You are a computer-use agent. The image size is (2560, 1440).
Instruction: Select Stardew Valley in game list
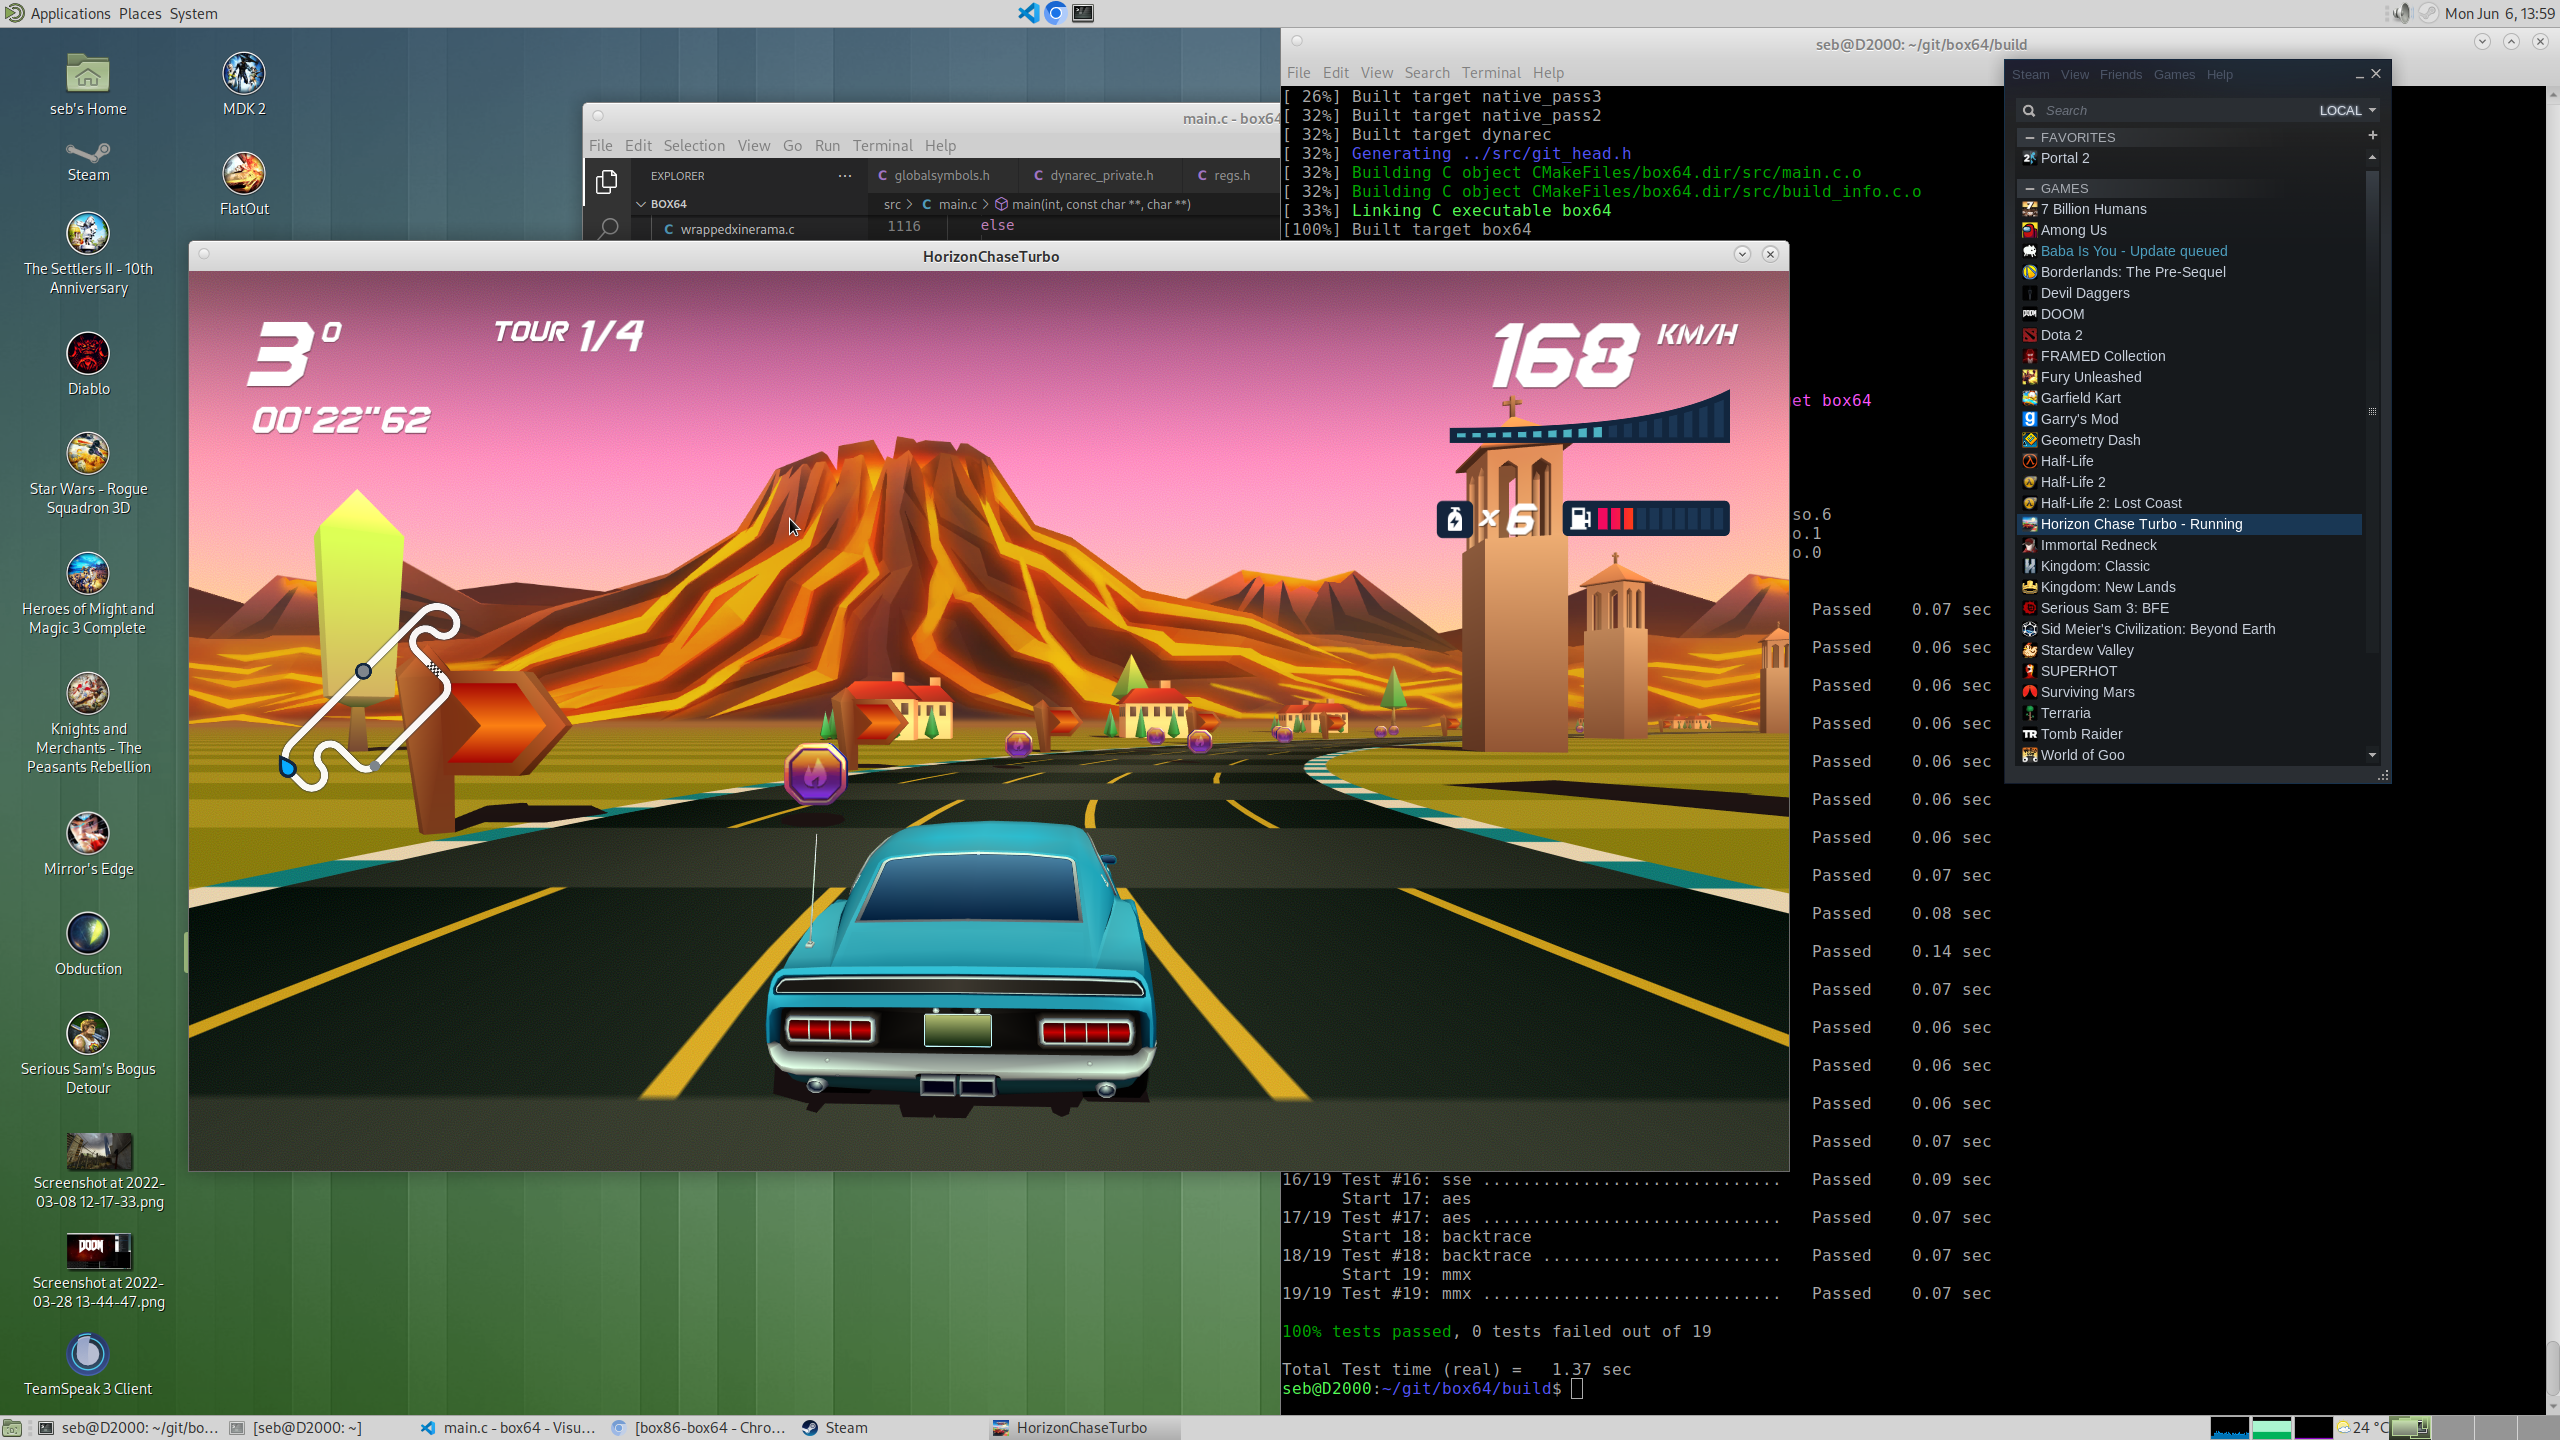click(2190, 650)
